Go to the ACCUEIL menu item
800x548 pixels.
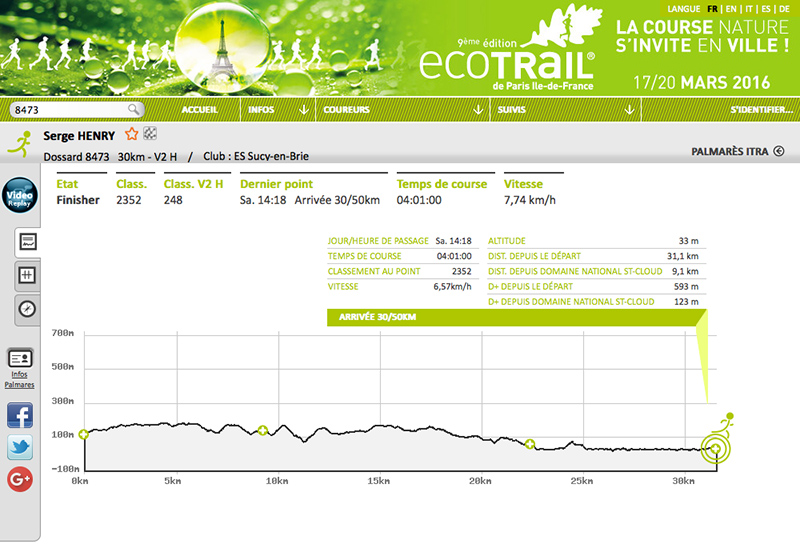201,109
